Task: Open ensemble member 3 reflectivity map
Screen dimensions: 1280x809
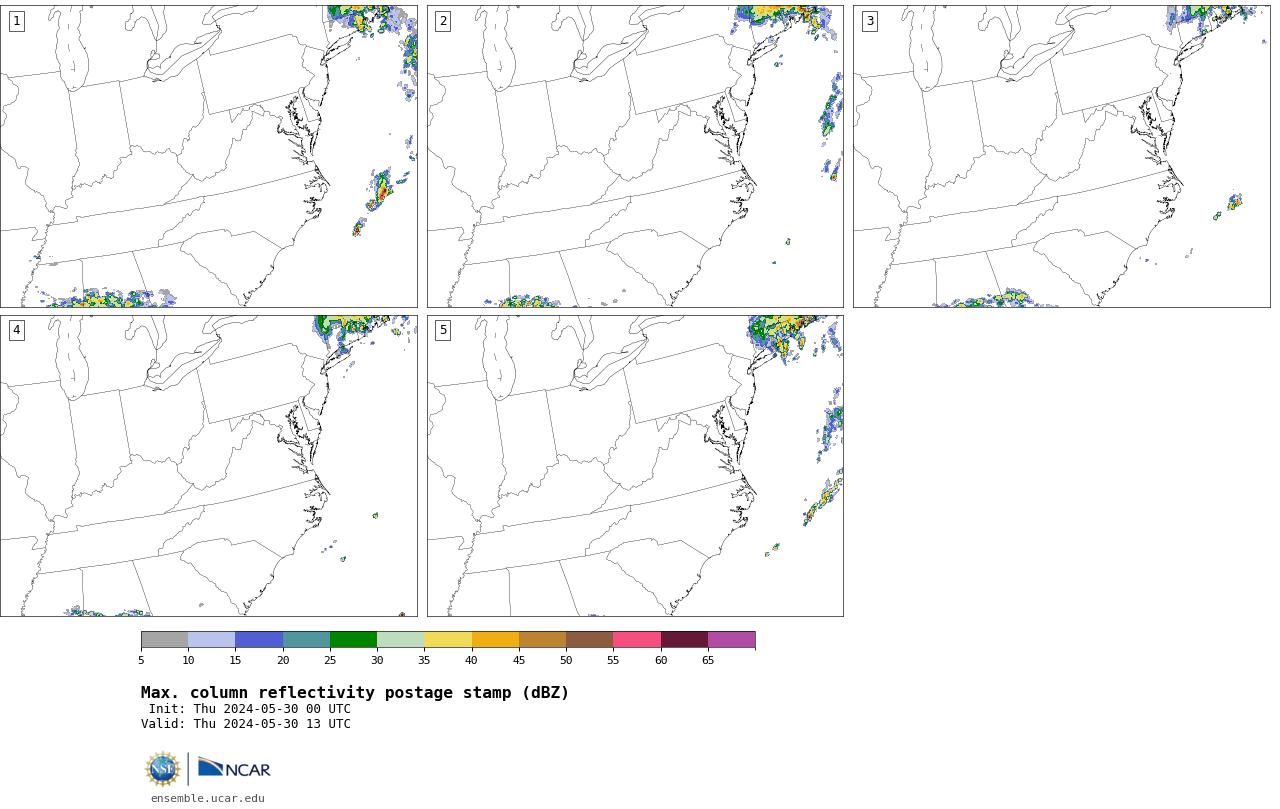Action: (x=1061, y=156)
